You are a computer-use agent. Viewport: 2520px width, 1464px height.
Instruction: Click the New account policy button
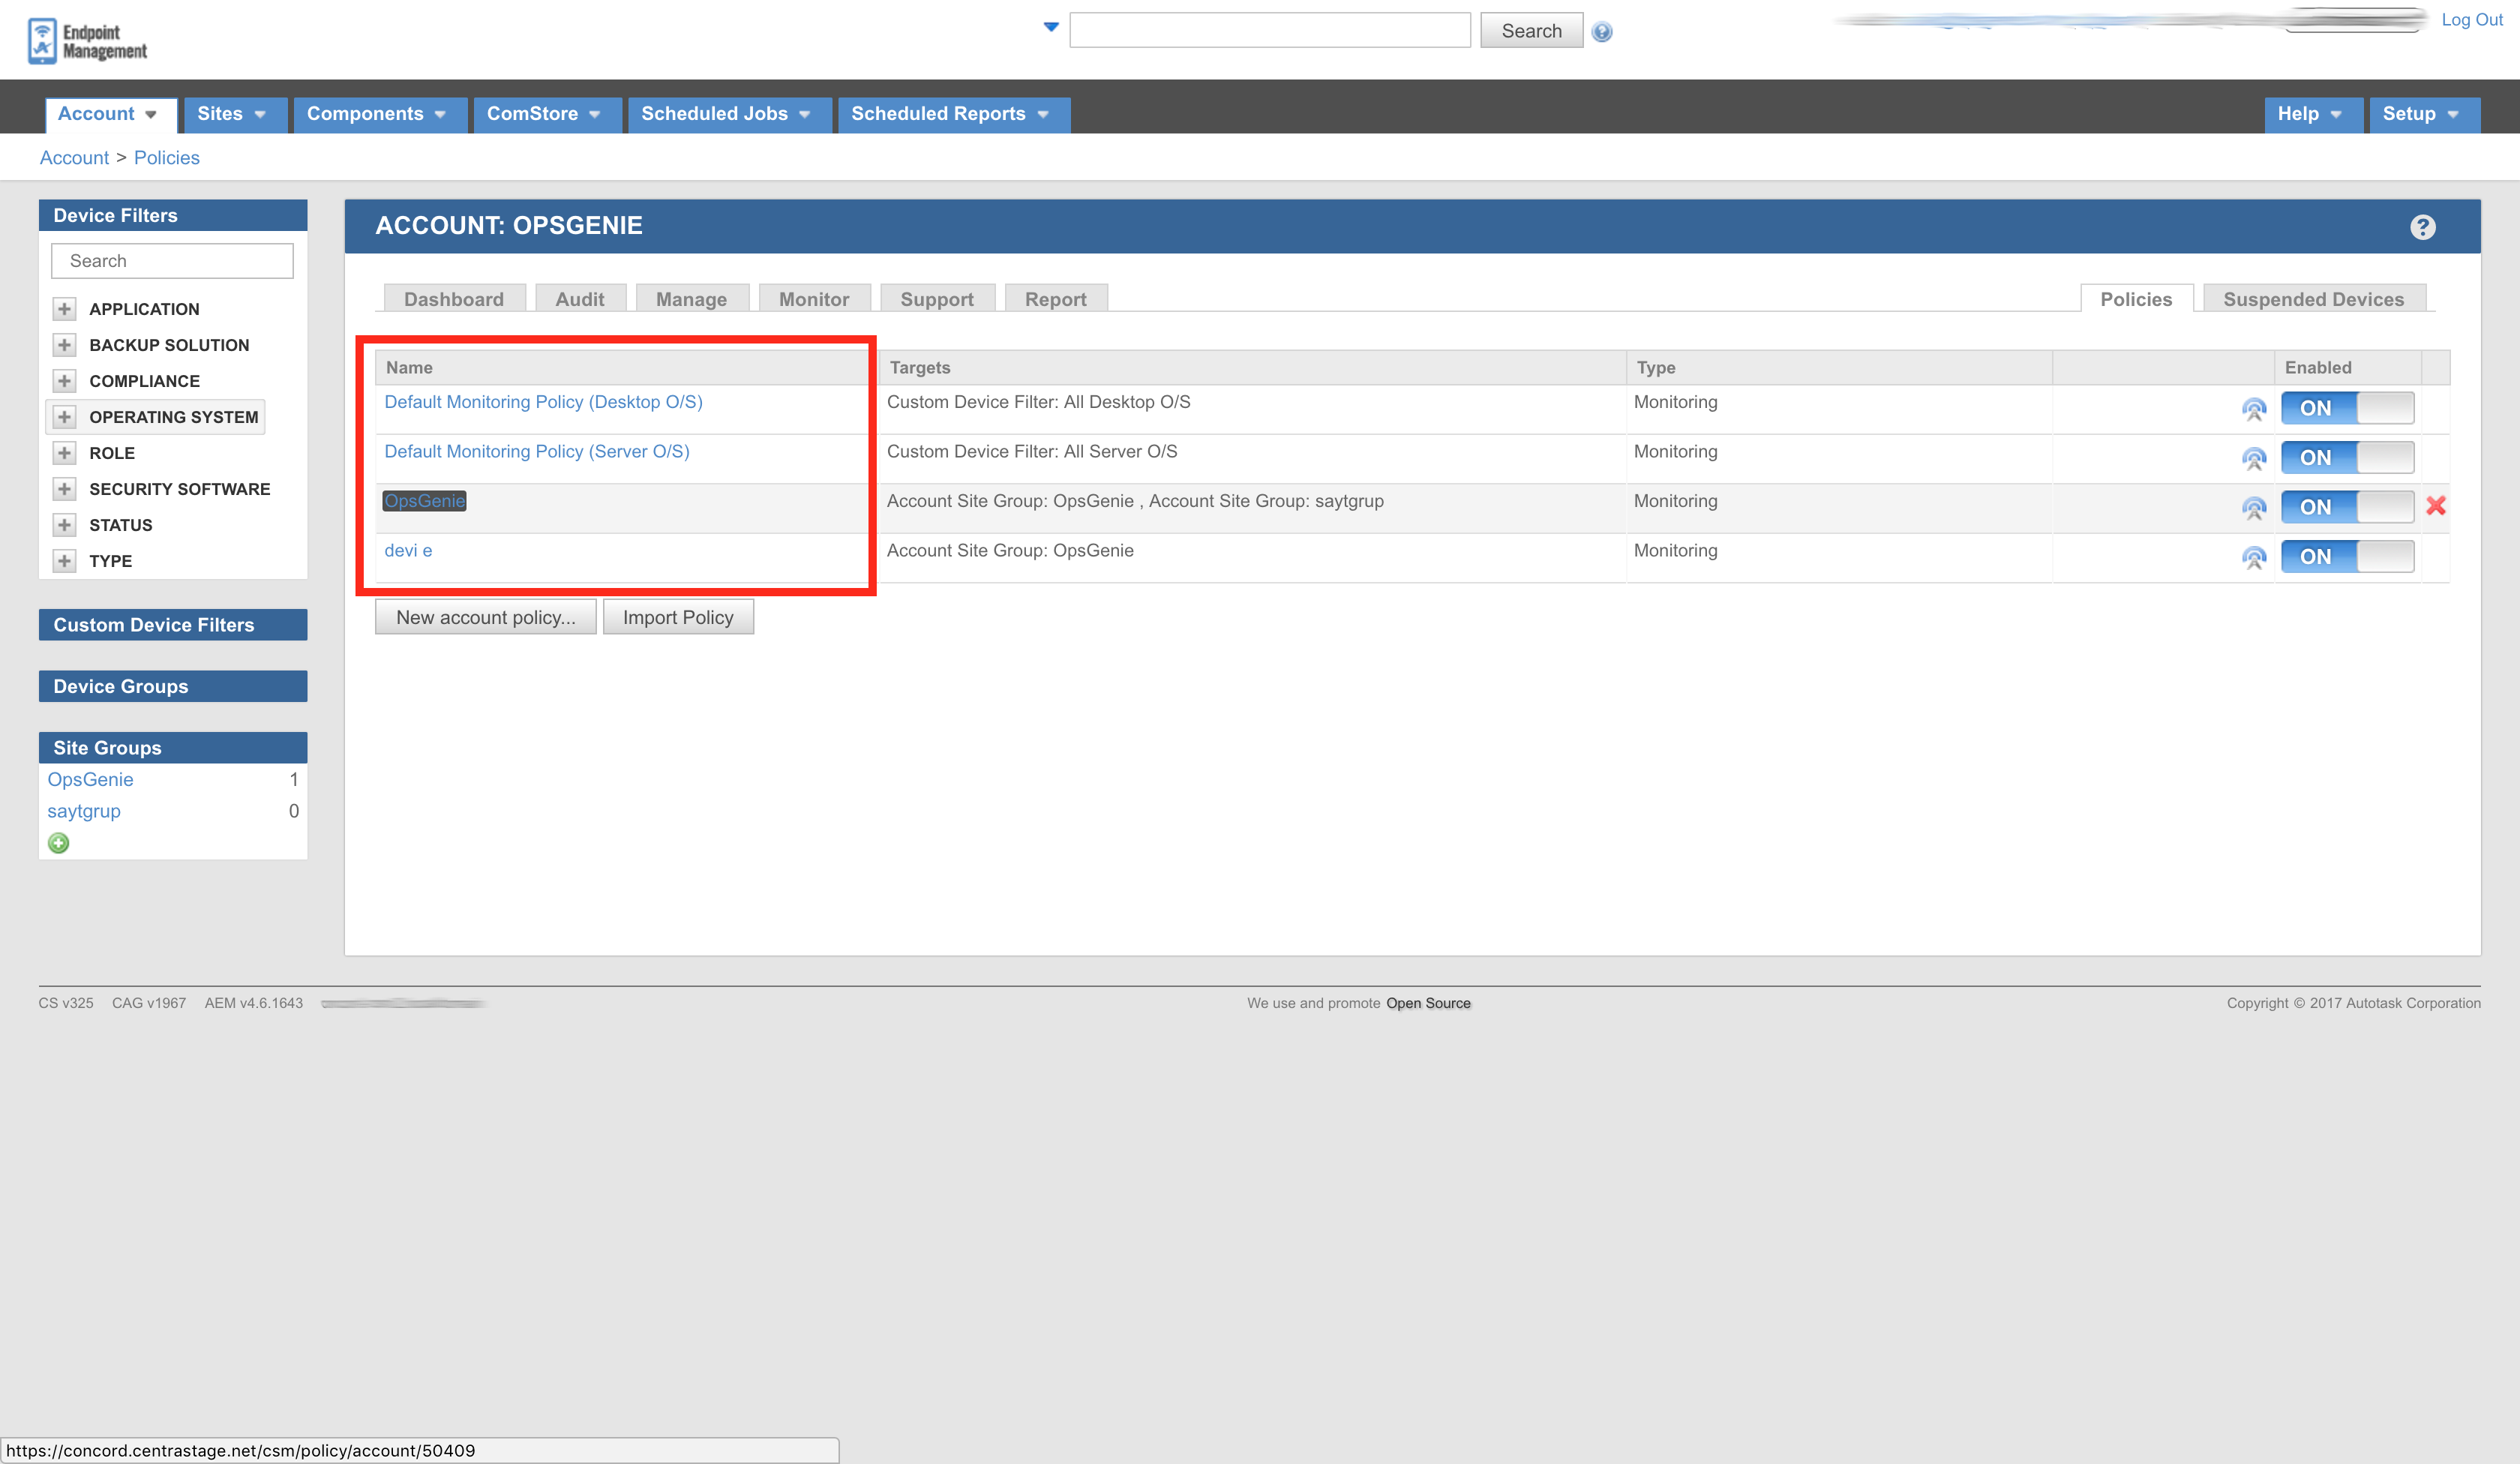[x=485, y=617]
